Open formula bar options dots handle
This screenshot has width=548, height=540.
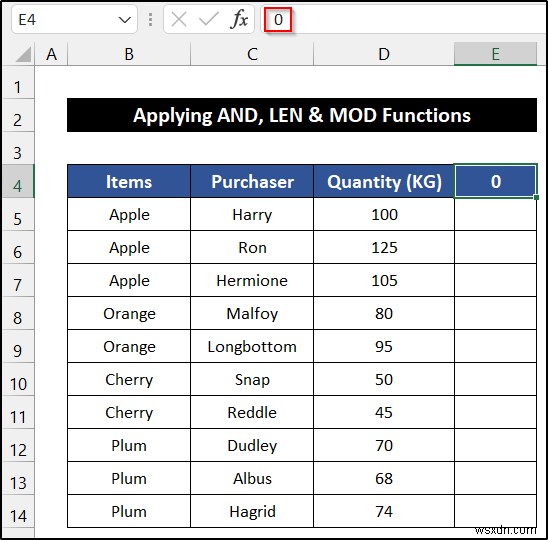[x=150, y=20]
